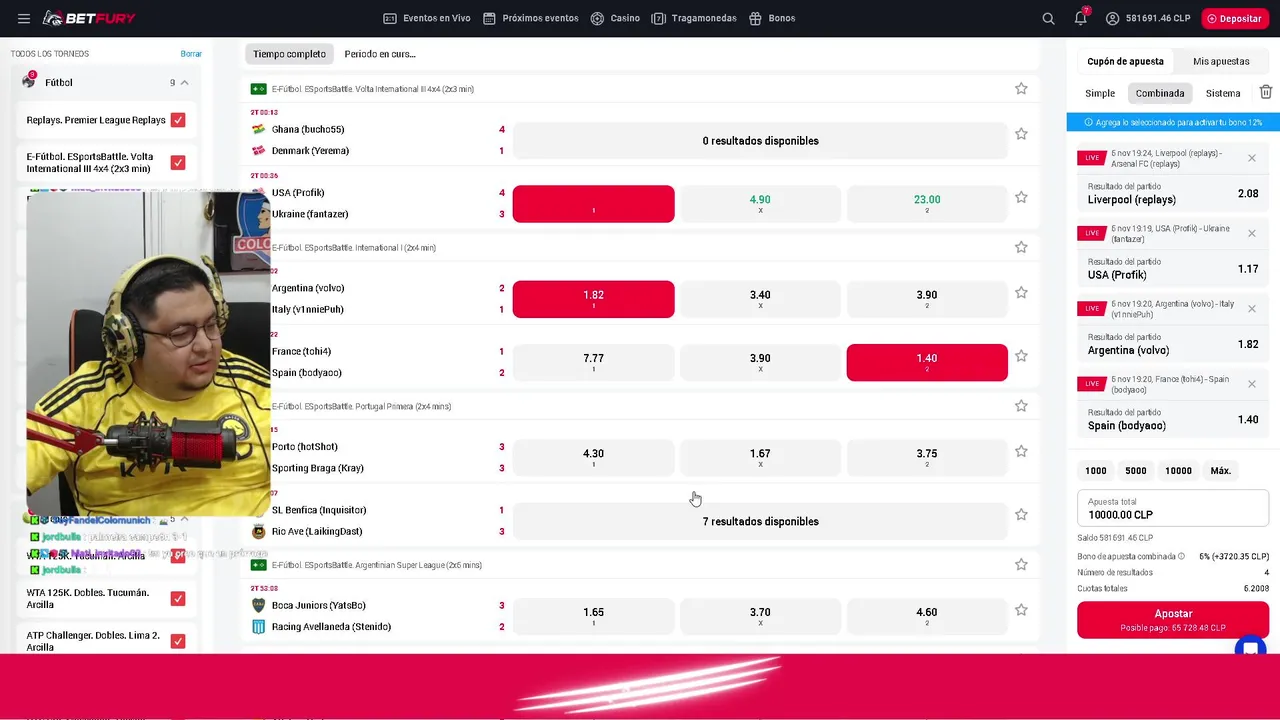Click the Apuesta total input field
This screenshot has width=1280, height=720.
[x=1173, y=508]
